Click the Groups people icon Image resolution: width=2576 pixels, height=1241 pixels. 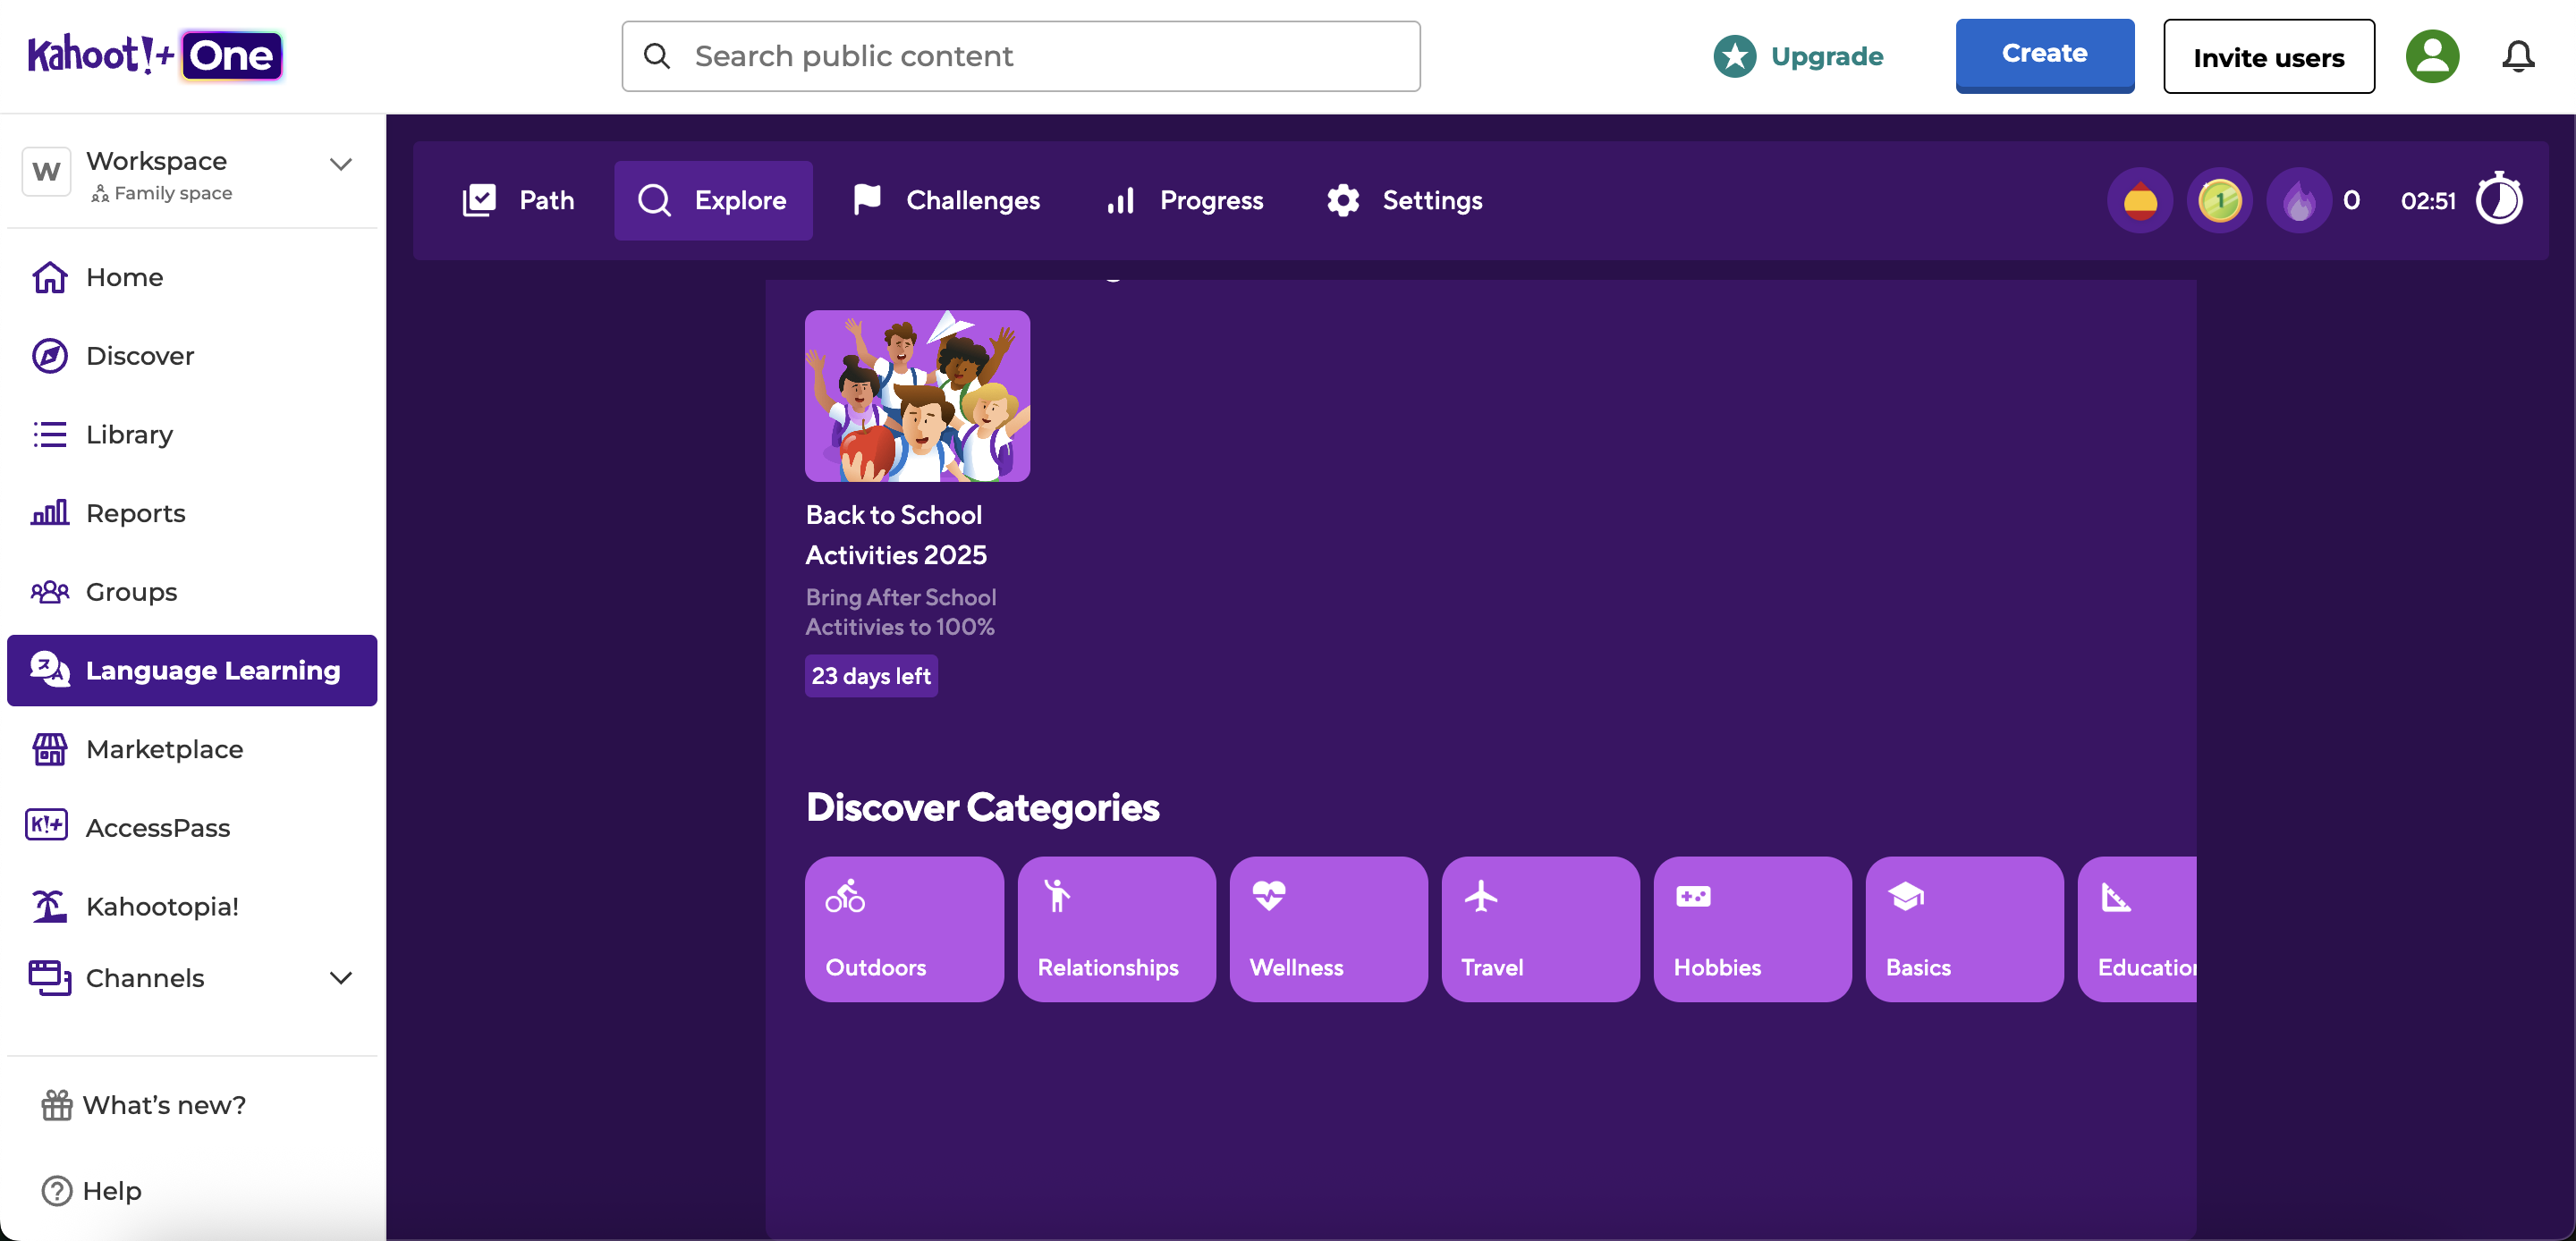pos(50,592)
